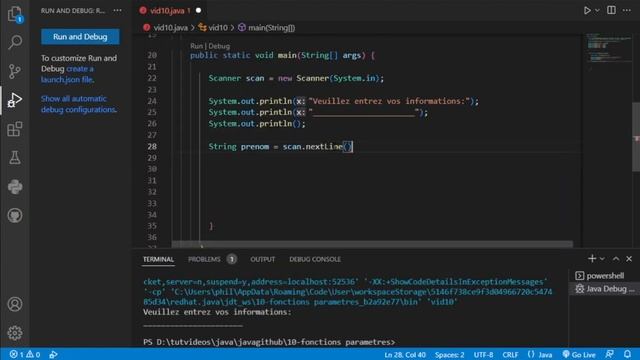This screenshot has height=360, width=640.
Task: Close the bottom panel
Action: coord(629,259)
